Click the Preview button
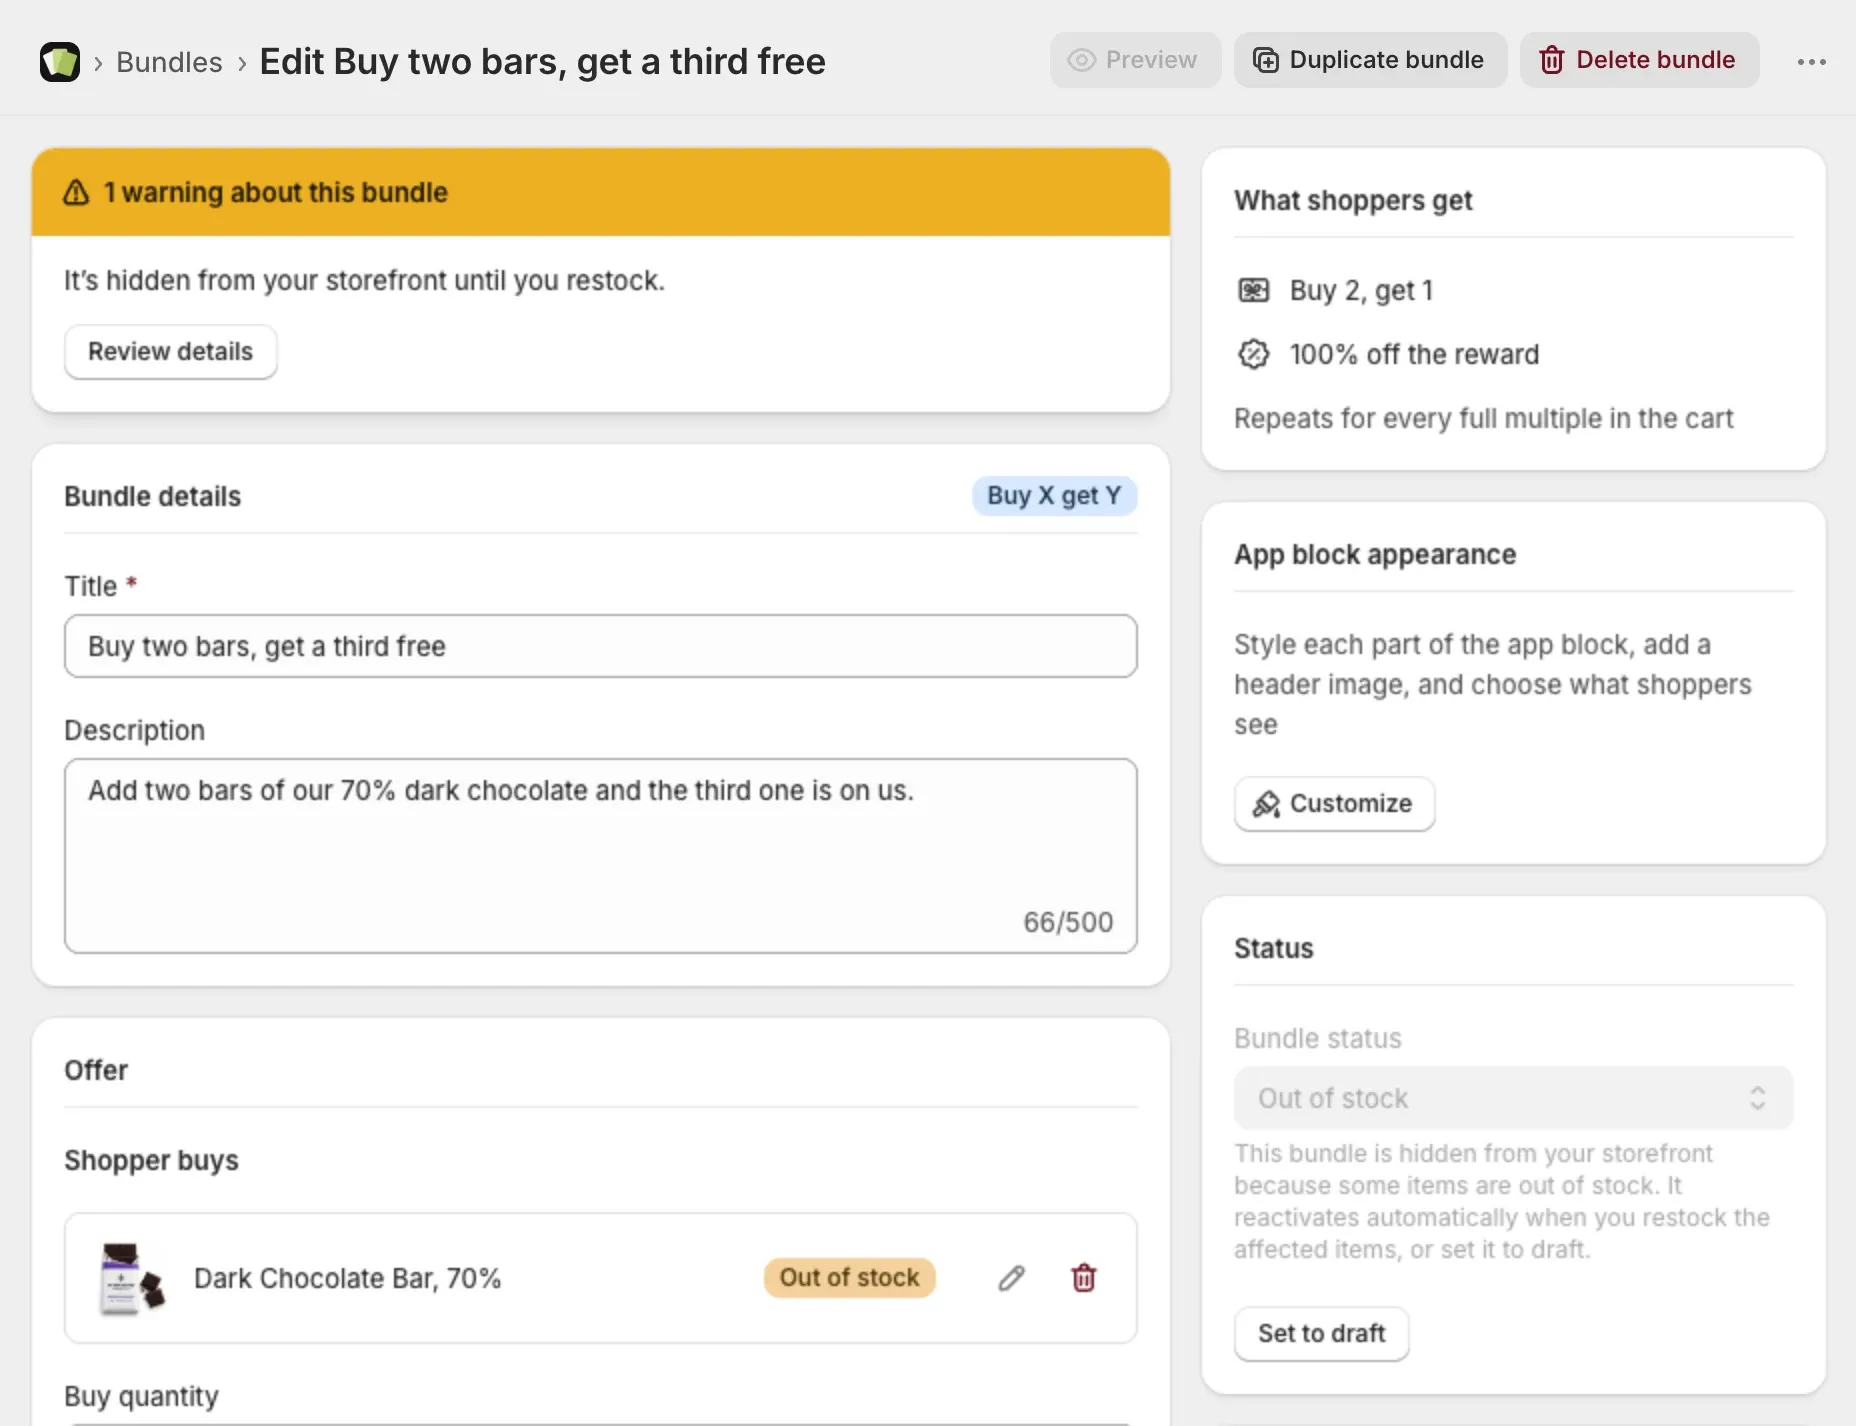Viewport: 1856px width, 1426px height. (x=1135, y=60)
